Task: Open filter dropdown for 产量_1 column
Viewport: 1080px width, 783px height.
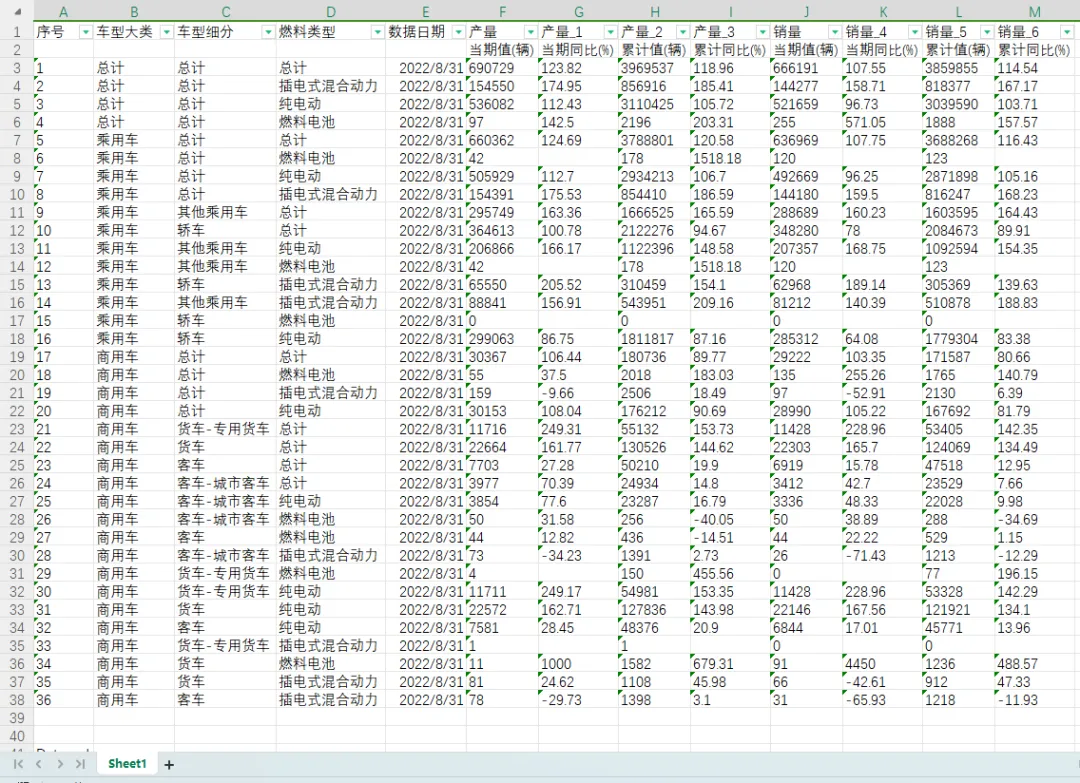Action: point(610,32)
